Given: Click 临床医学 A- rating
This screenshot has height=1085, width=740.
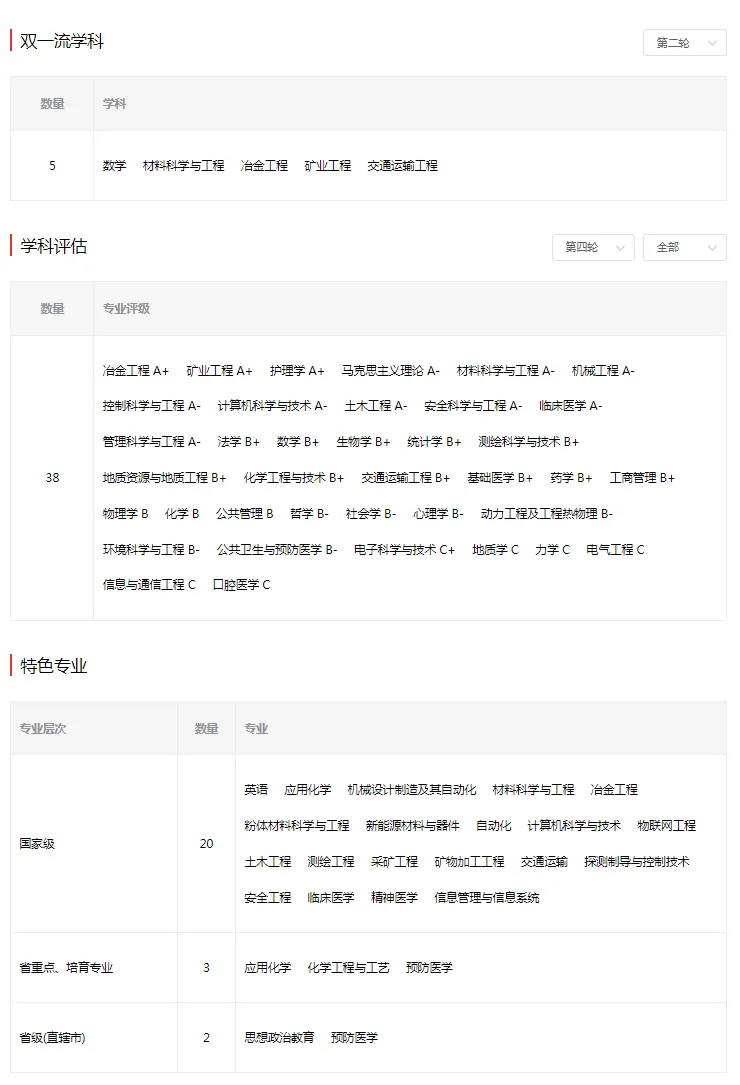Looking at the screenshot, I should (x=570, y=405).
